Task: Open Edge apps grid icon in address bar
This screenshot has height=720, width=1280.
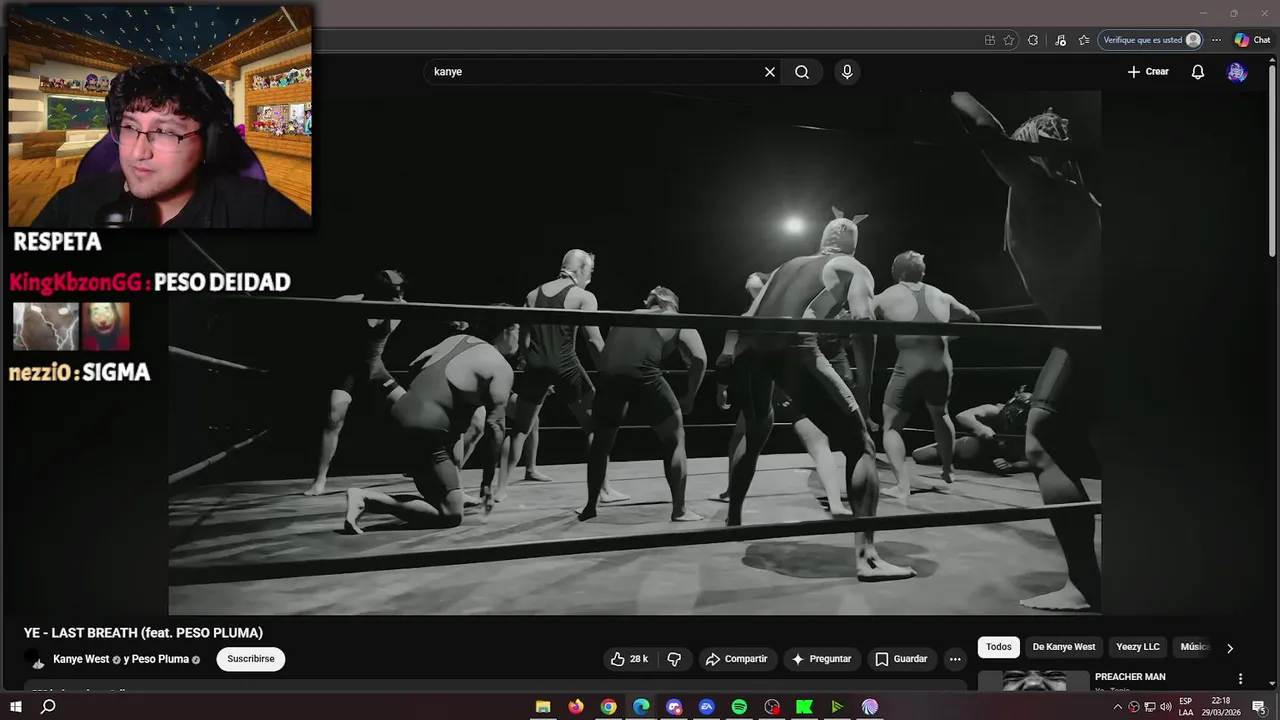Action: tap(989, 40)
